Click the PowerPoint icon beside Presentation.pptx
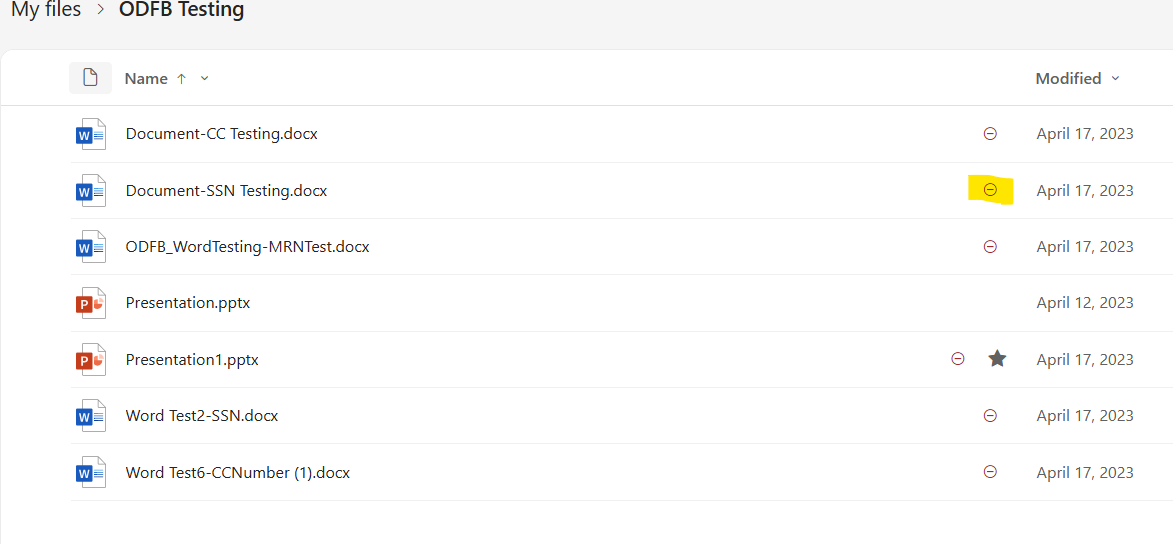 point(91,303)
